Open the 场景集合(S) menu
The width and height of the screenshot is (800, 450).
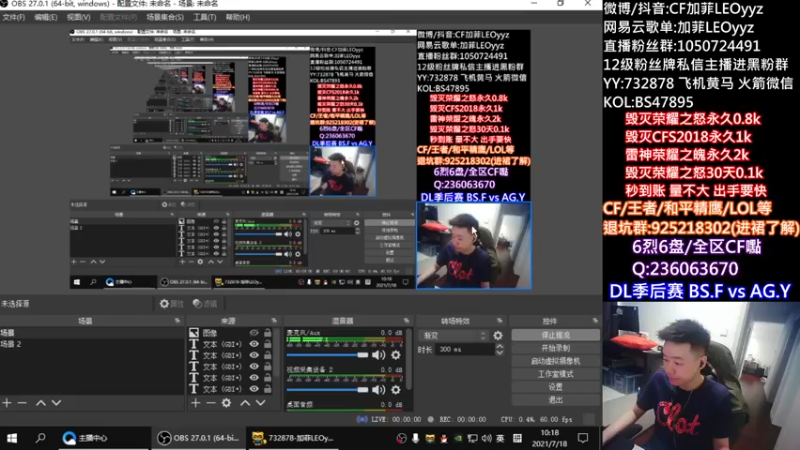(x=165, y=17)
